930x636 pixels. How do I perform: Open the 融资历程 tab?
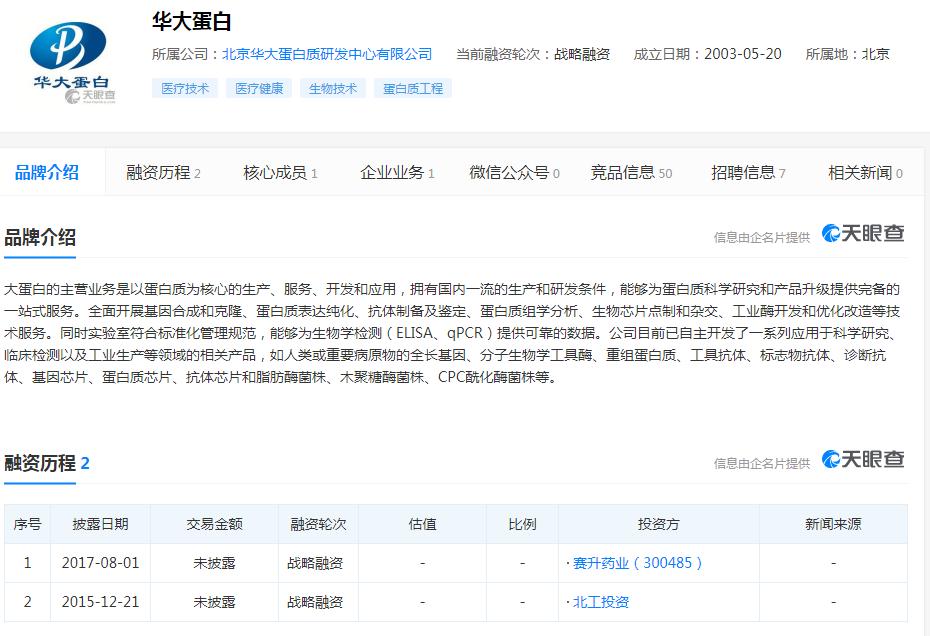163,173
